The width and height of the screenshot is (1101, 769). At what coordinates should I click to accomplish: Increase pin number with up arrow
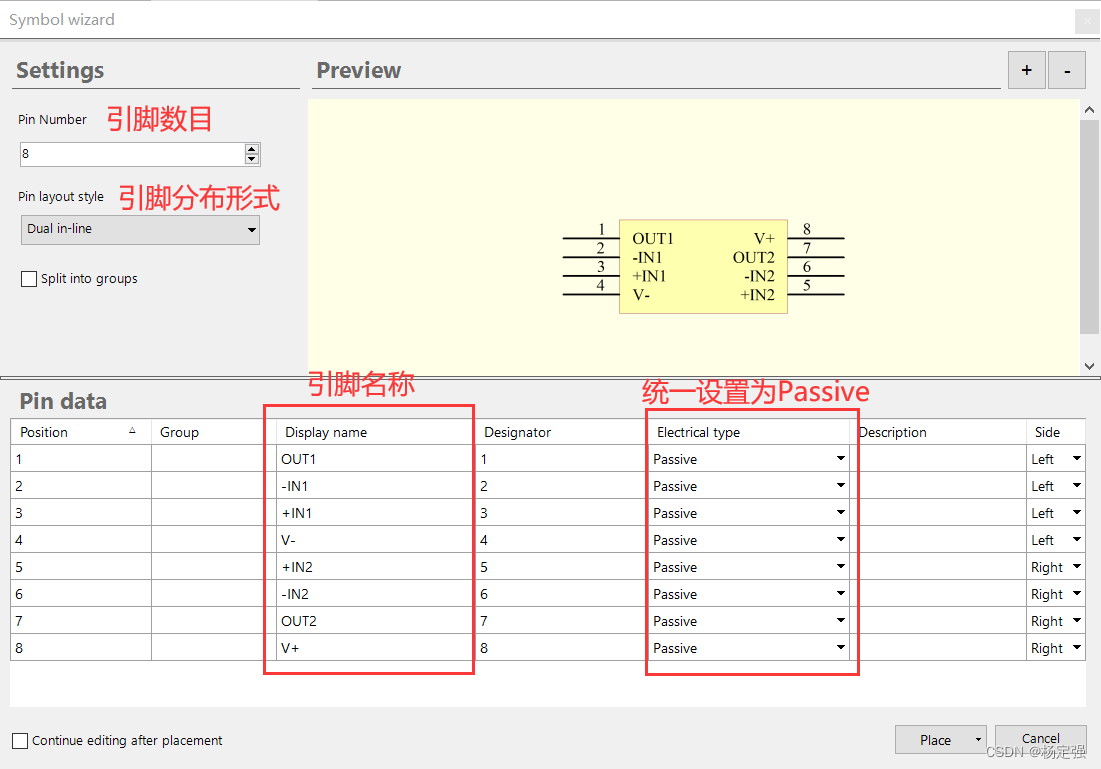[x=252, y=149]
